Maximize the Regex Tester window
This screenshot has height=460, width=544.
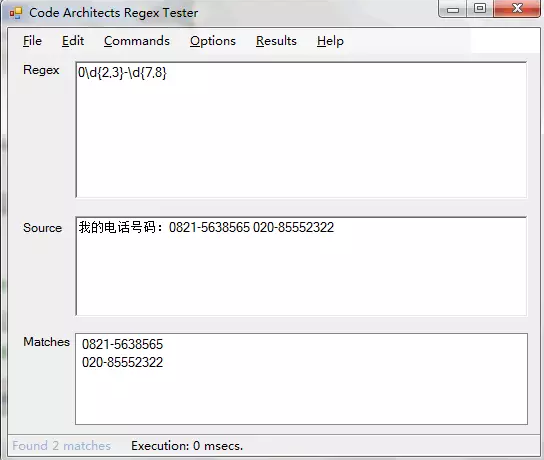tap(480, 9)
